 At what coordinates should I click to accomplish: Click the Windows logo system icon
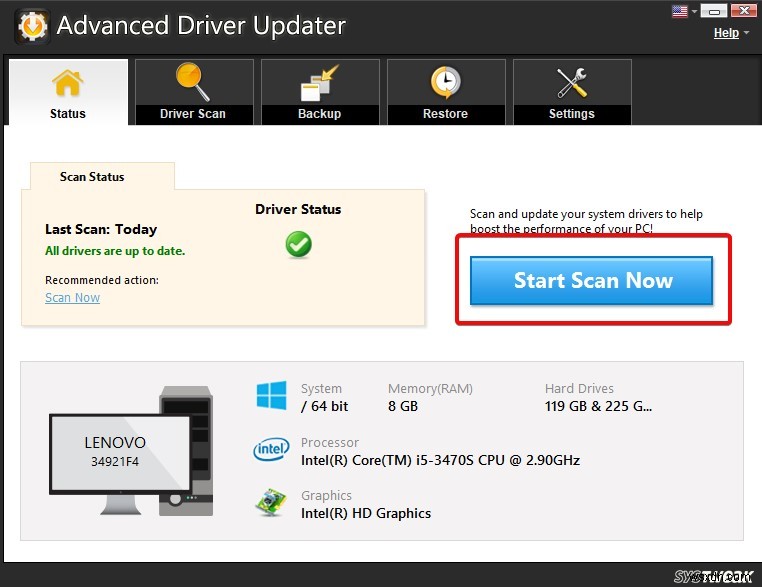click(271, 396)
